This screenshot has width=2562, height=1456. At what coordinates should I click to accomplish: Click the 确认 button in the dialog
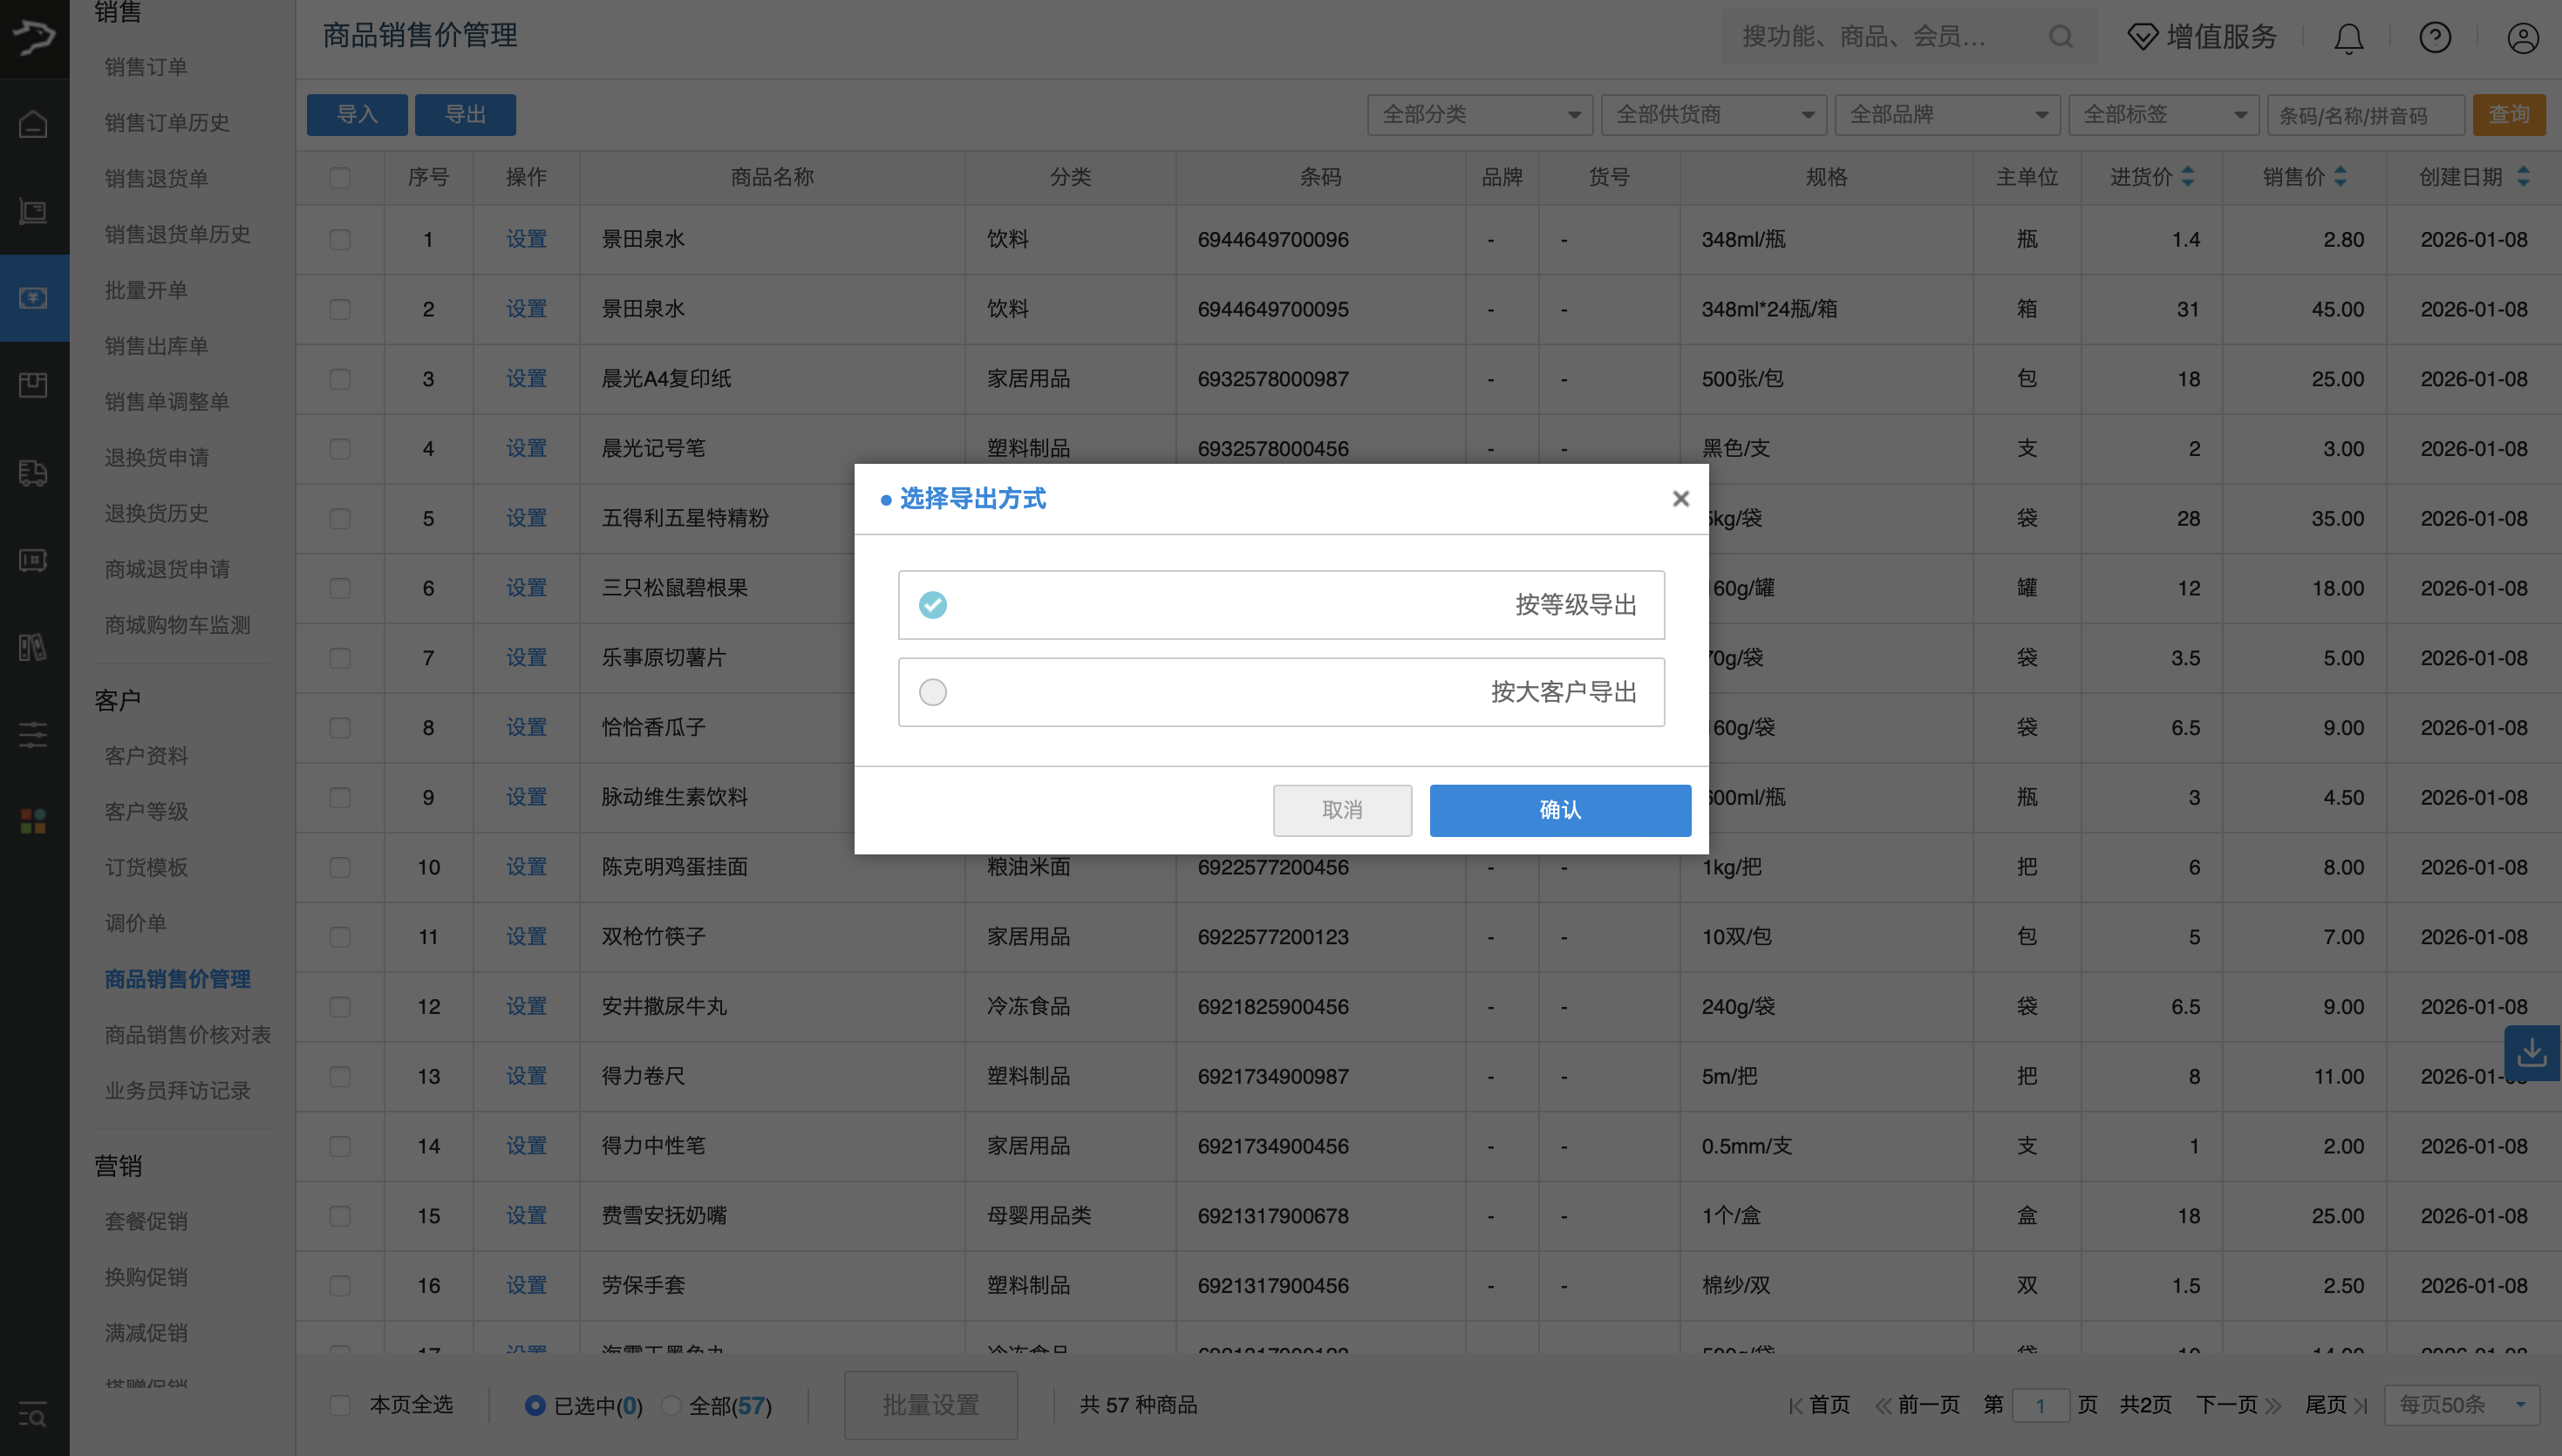coord(1560,810)
